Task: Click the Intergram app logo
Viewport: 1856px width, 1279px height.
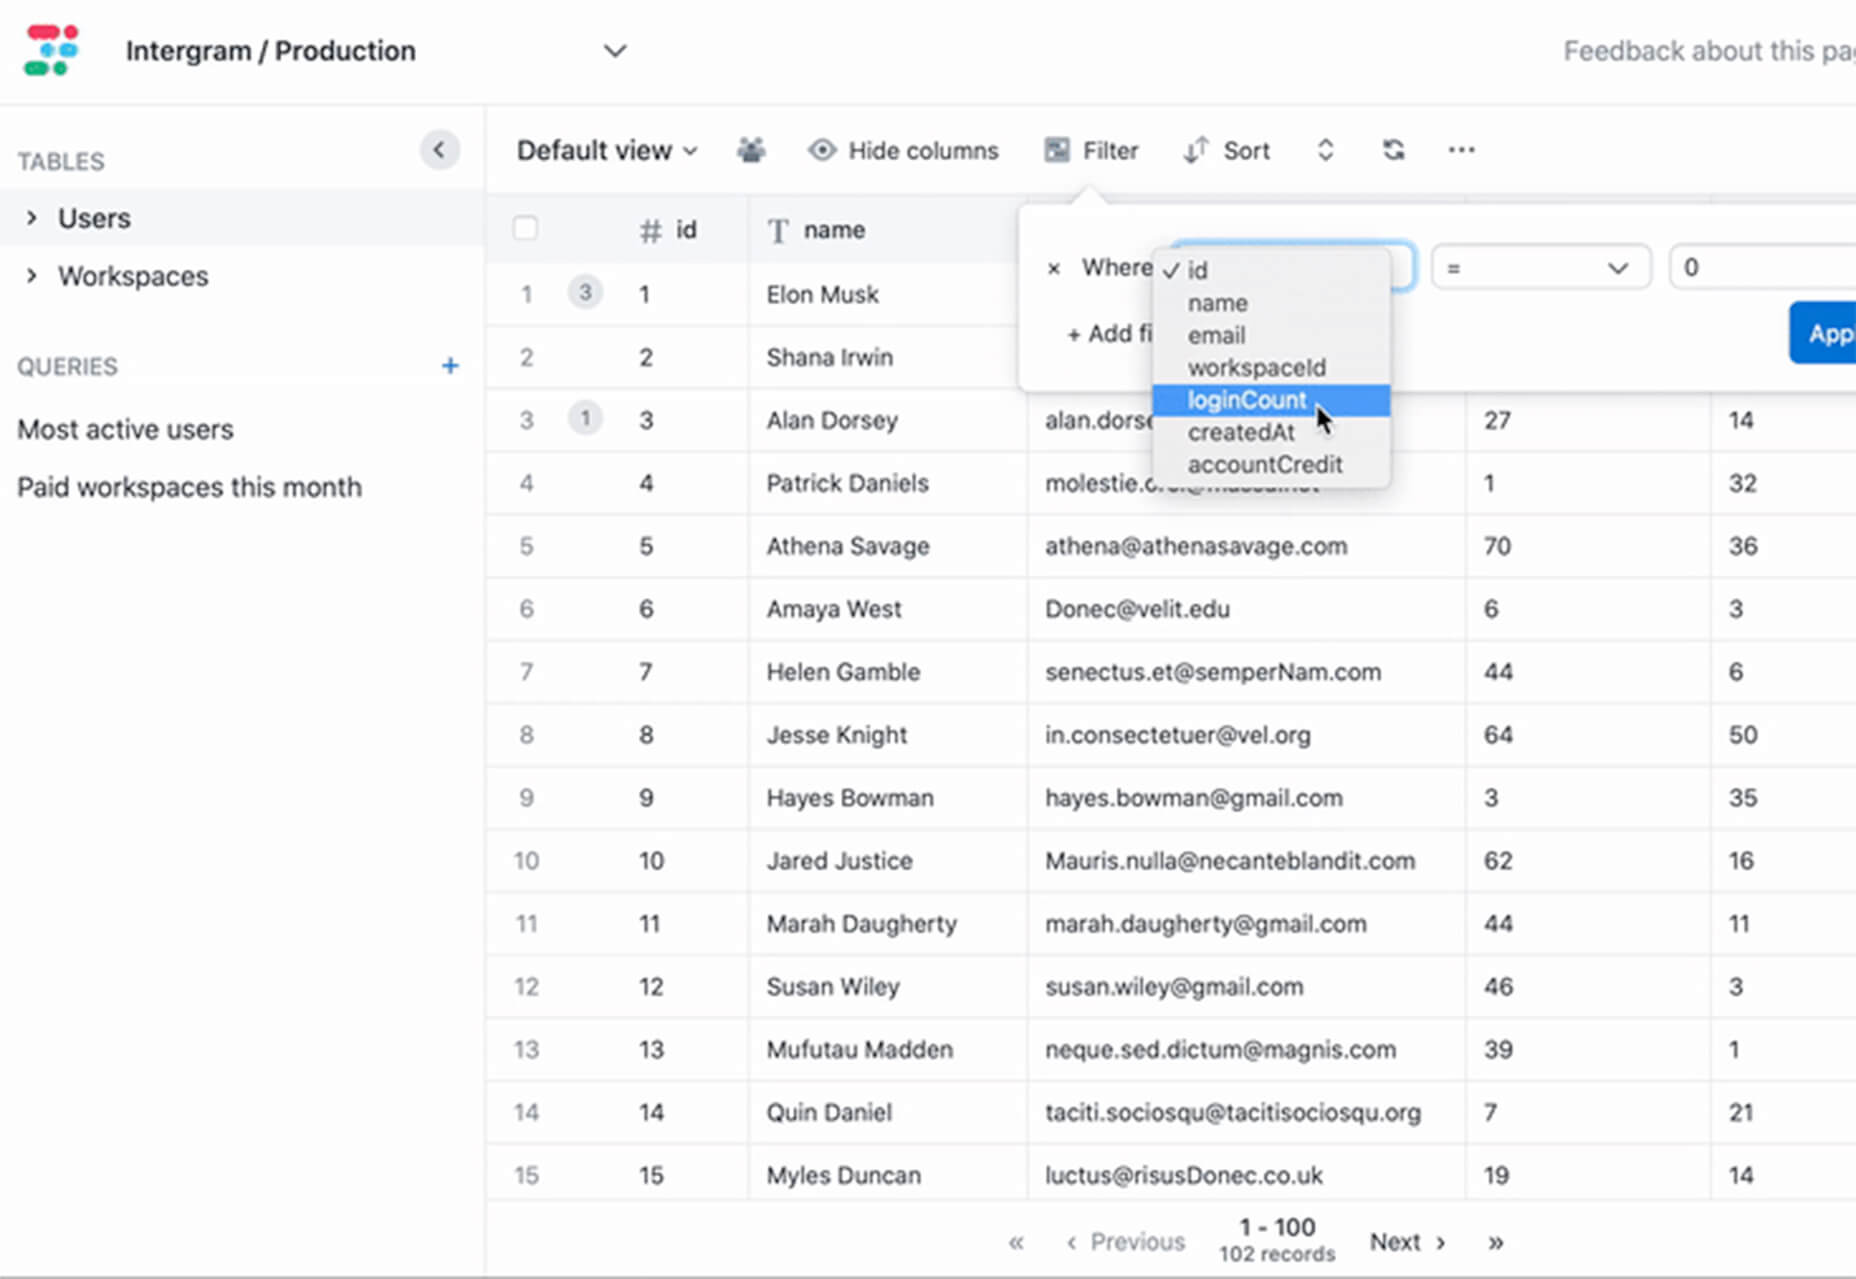Action: coord(51,50)
